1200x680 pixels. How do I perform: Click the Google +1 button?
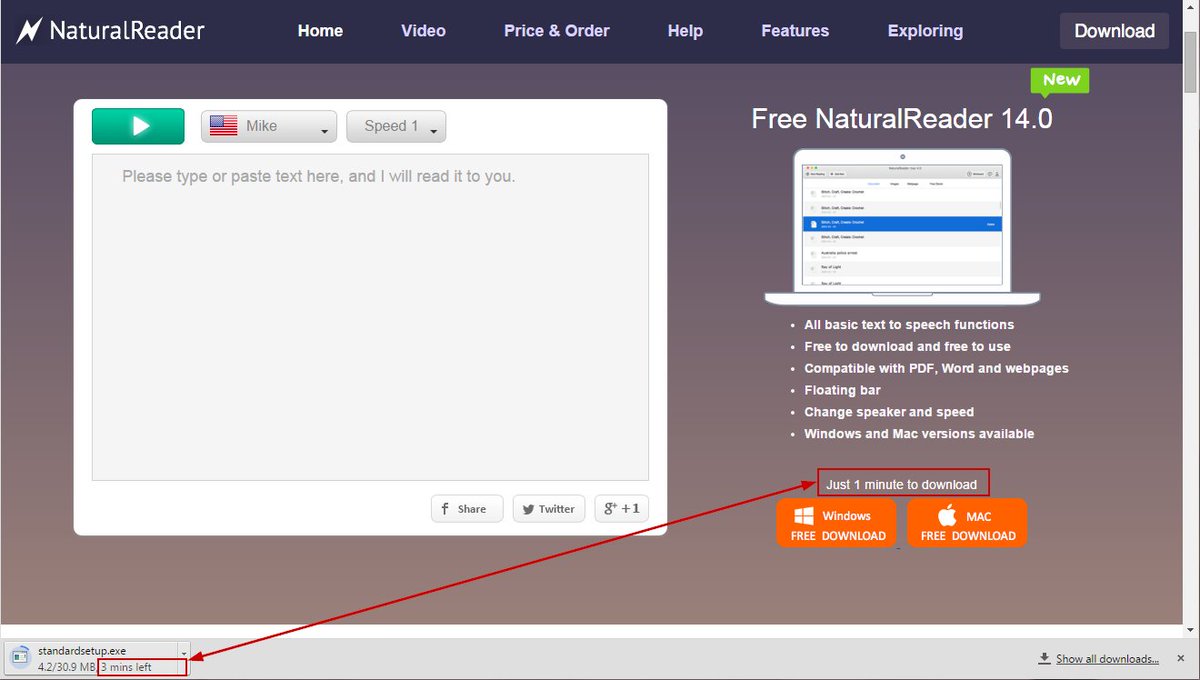[621, 508]
